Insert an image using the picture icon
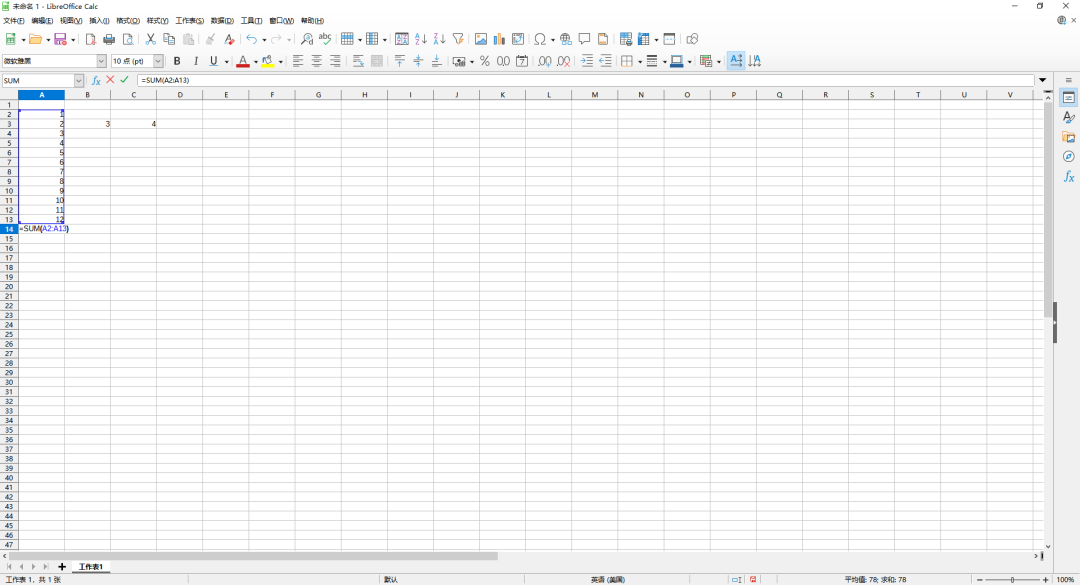The width and height of the screenshot is (1080, 585). [x=481, y=39]
